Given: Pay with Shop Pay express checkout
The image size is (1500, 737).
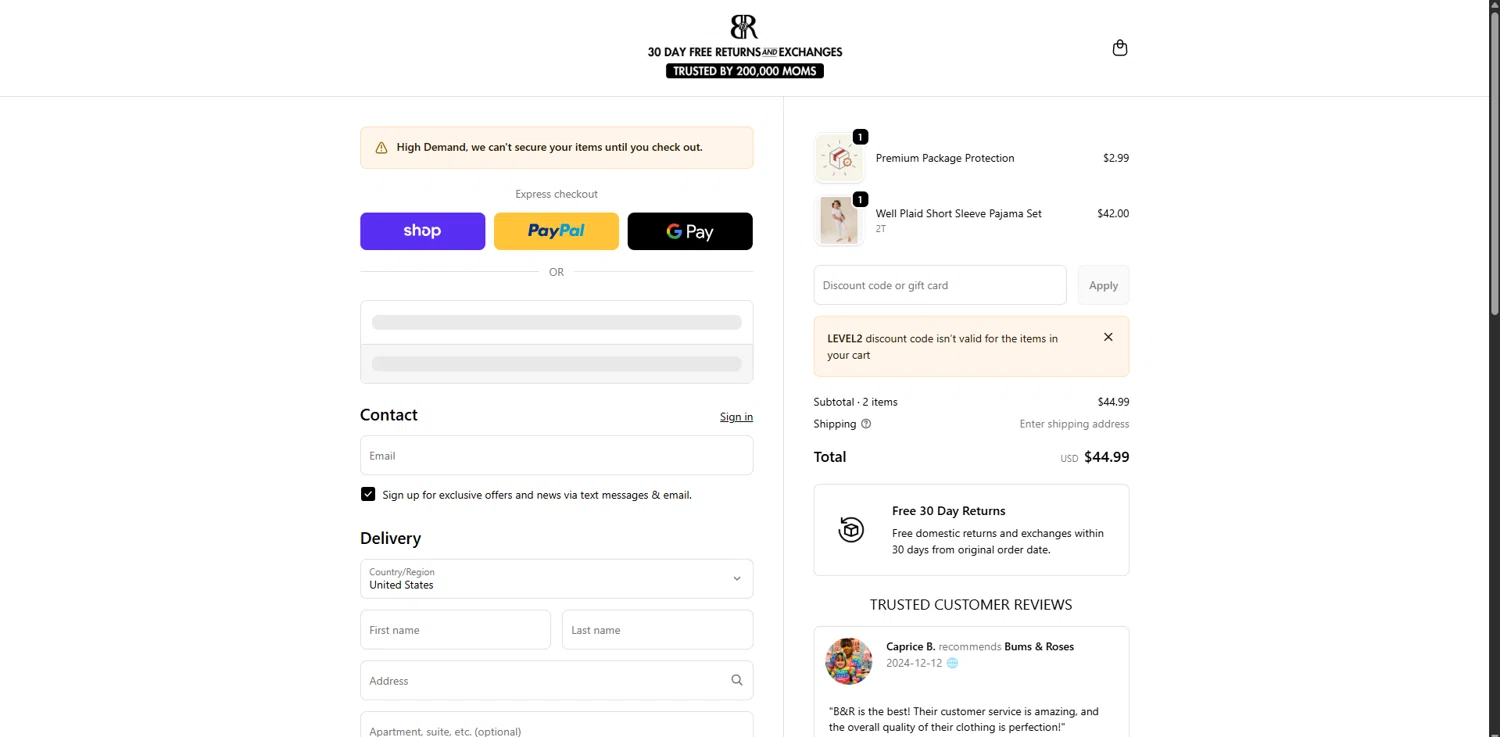Looking at the screenshot, I should point(422,231).
